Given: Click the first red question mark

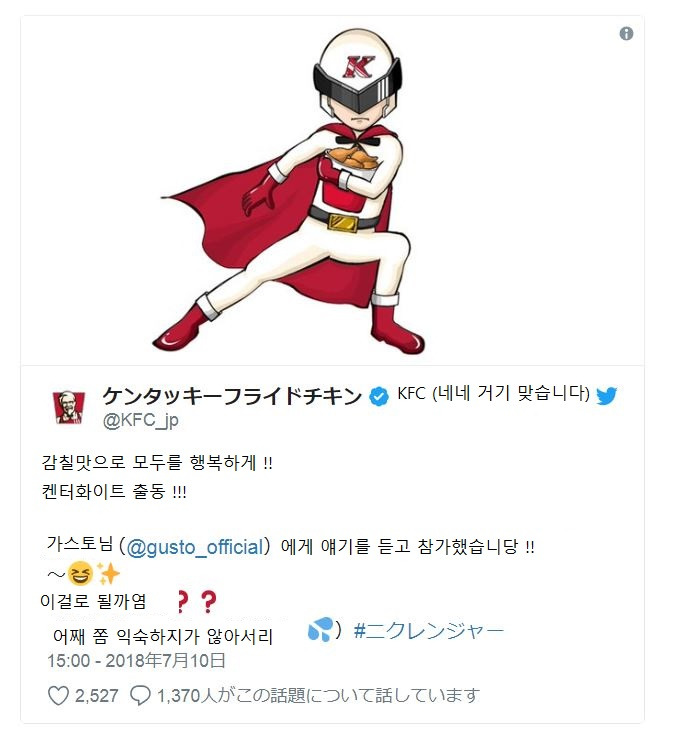Looking at the screenshot, I should click(182, 602).
